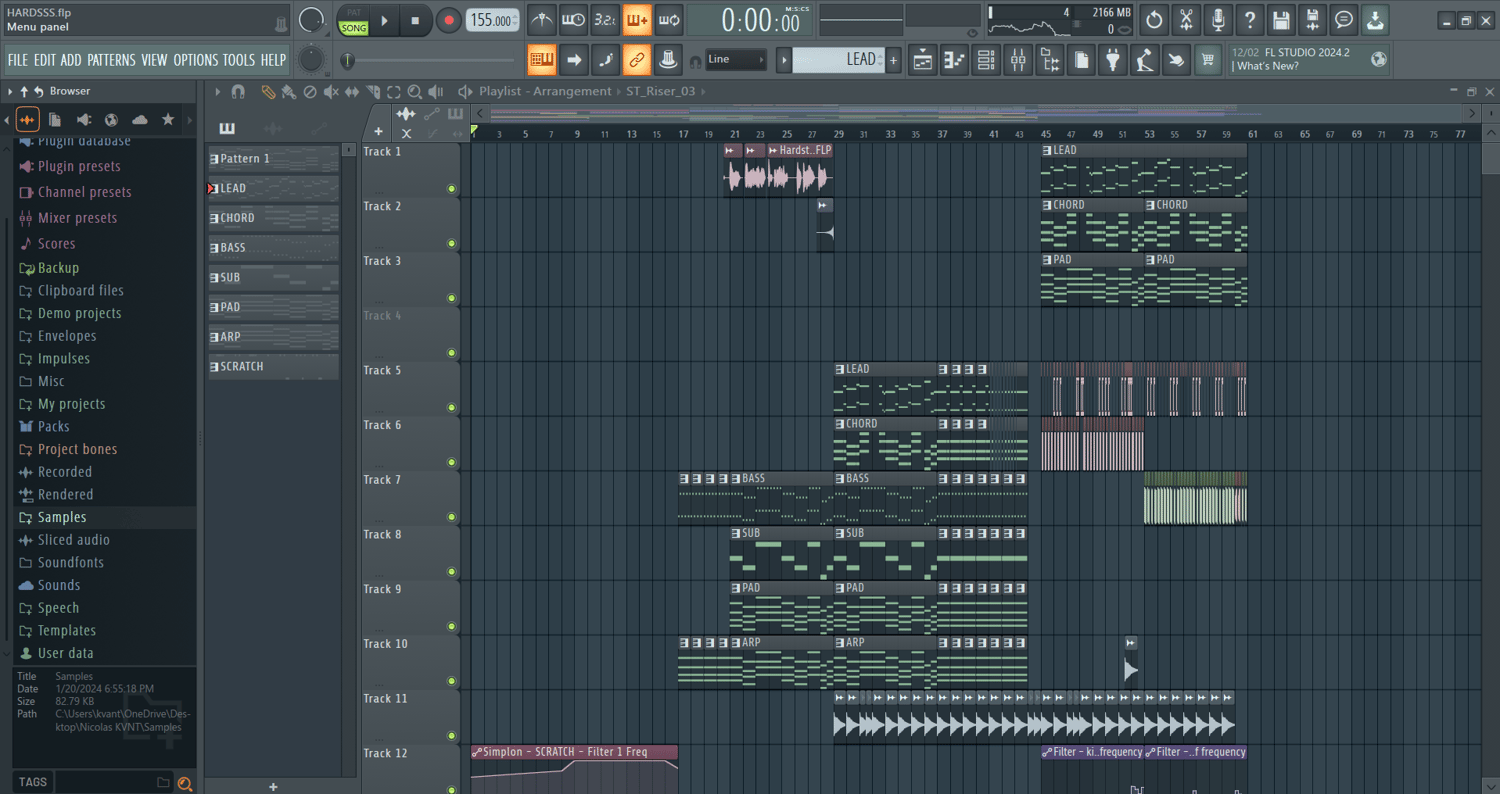Toggle Browser star favorites filter
The image size is (1500, 794).
click(168, 120)
